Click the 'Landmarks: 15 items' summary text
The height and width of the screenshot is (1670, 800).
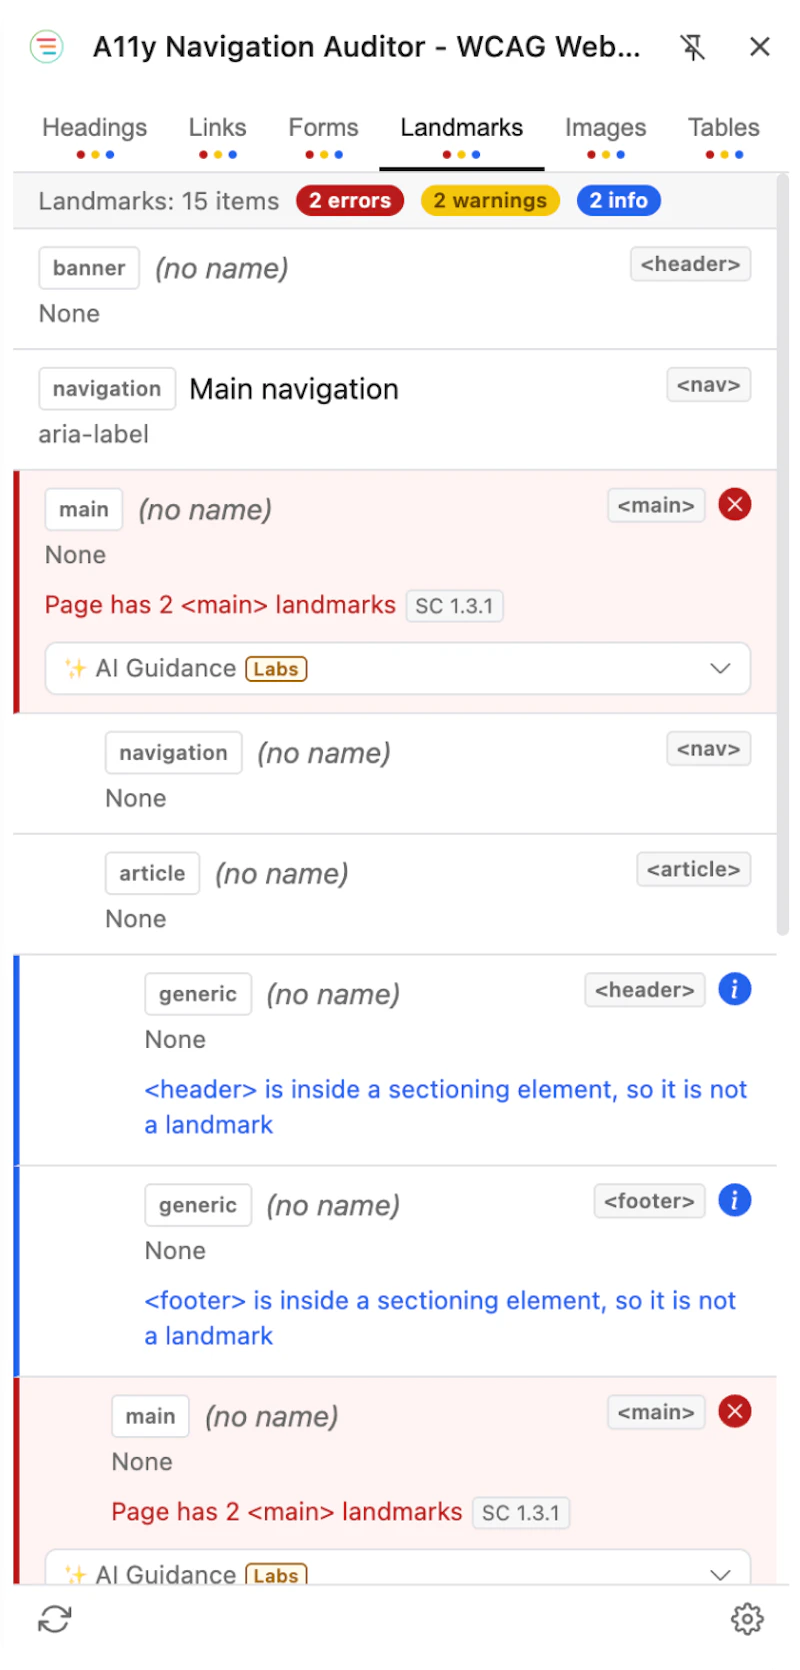pos(159,201)
